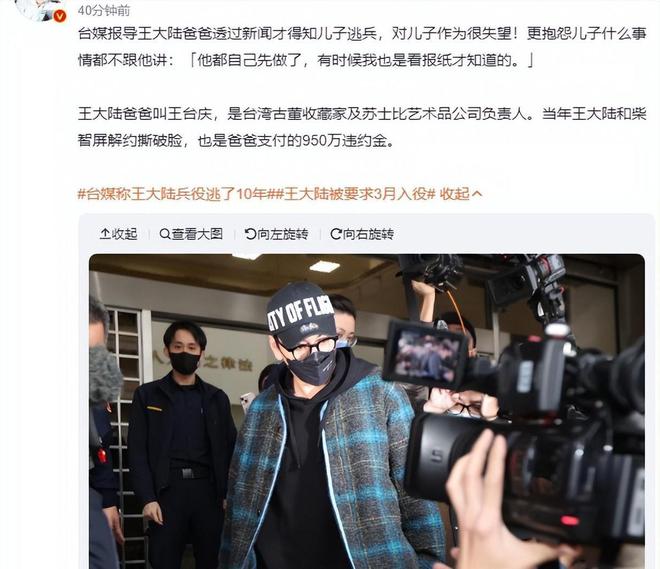The width and height of the screenshot is (660, 569).
Task: Click the first paragraph of the post
Action: coord(362,47)
